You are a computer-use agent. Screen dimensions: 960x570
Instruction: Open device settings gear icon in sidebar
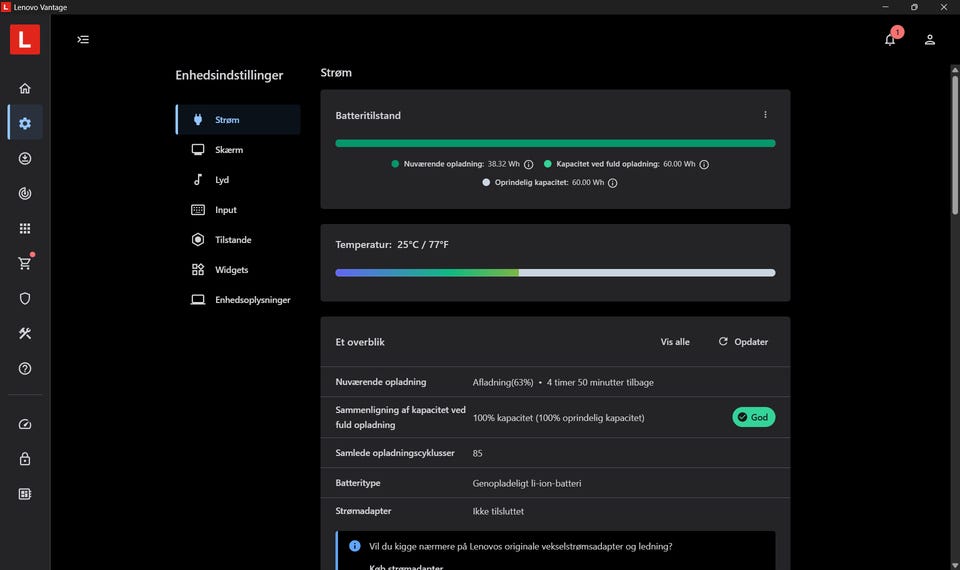point(25,123)
